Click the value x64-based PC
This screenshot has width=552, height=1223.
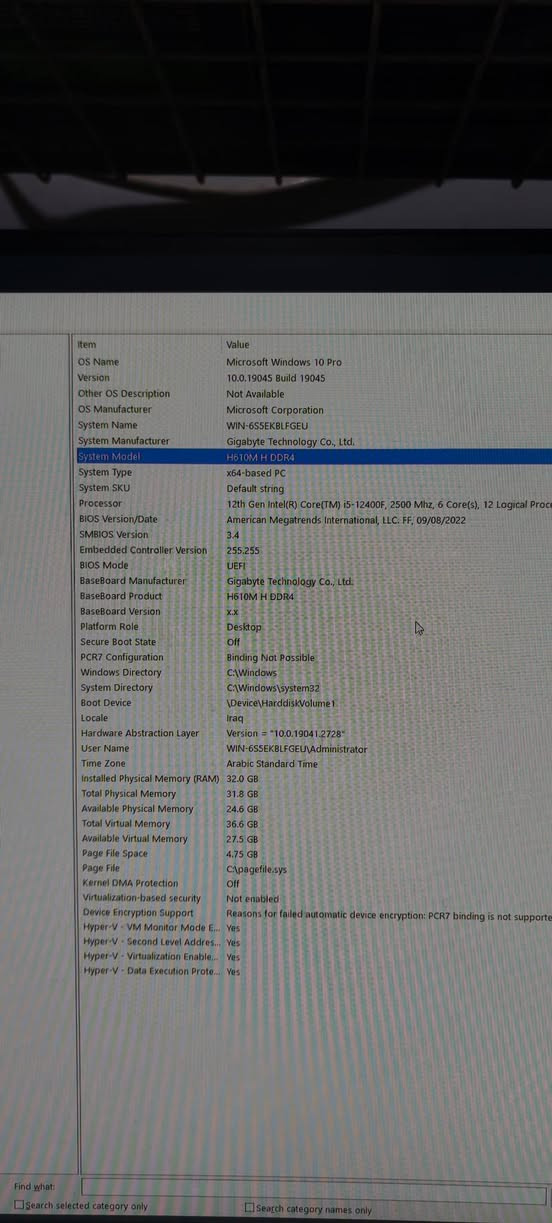(x=256, y=472)
